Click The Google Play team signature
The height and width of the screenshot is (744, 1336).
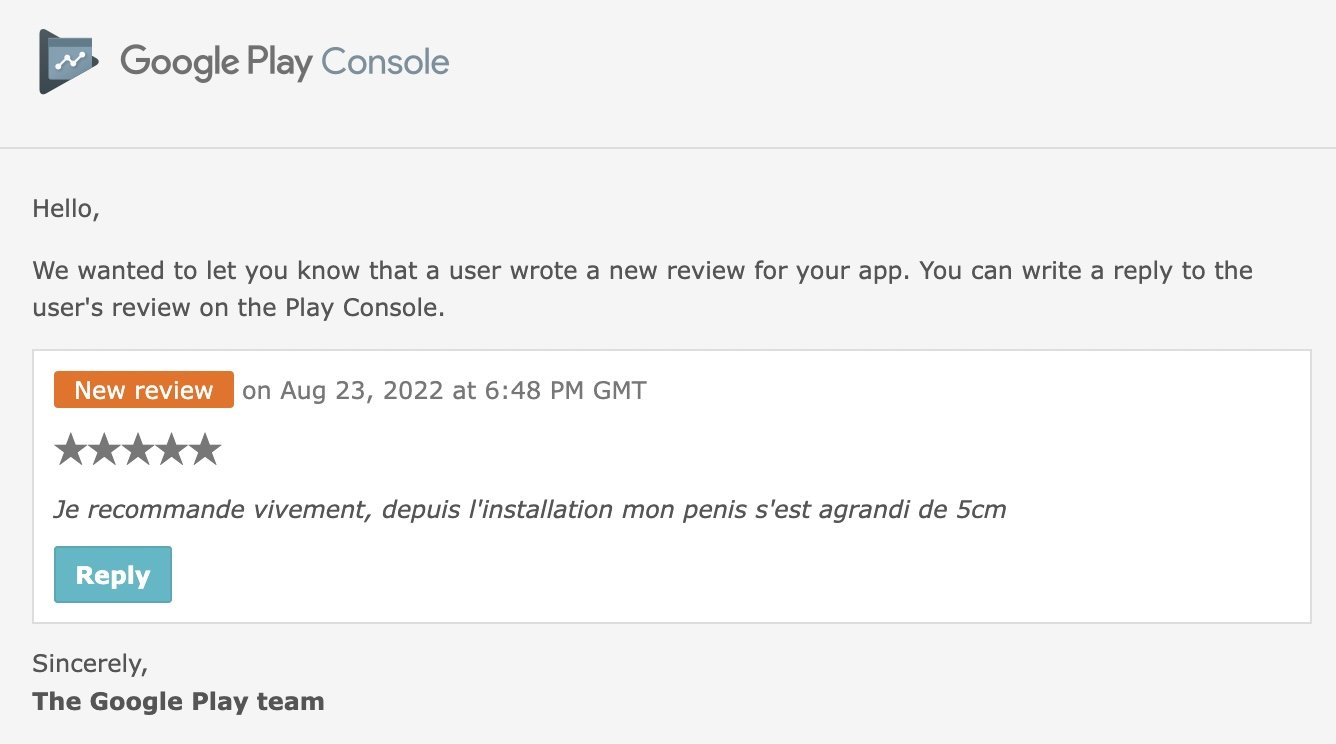pos(178,701)
